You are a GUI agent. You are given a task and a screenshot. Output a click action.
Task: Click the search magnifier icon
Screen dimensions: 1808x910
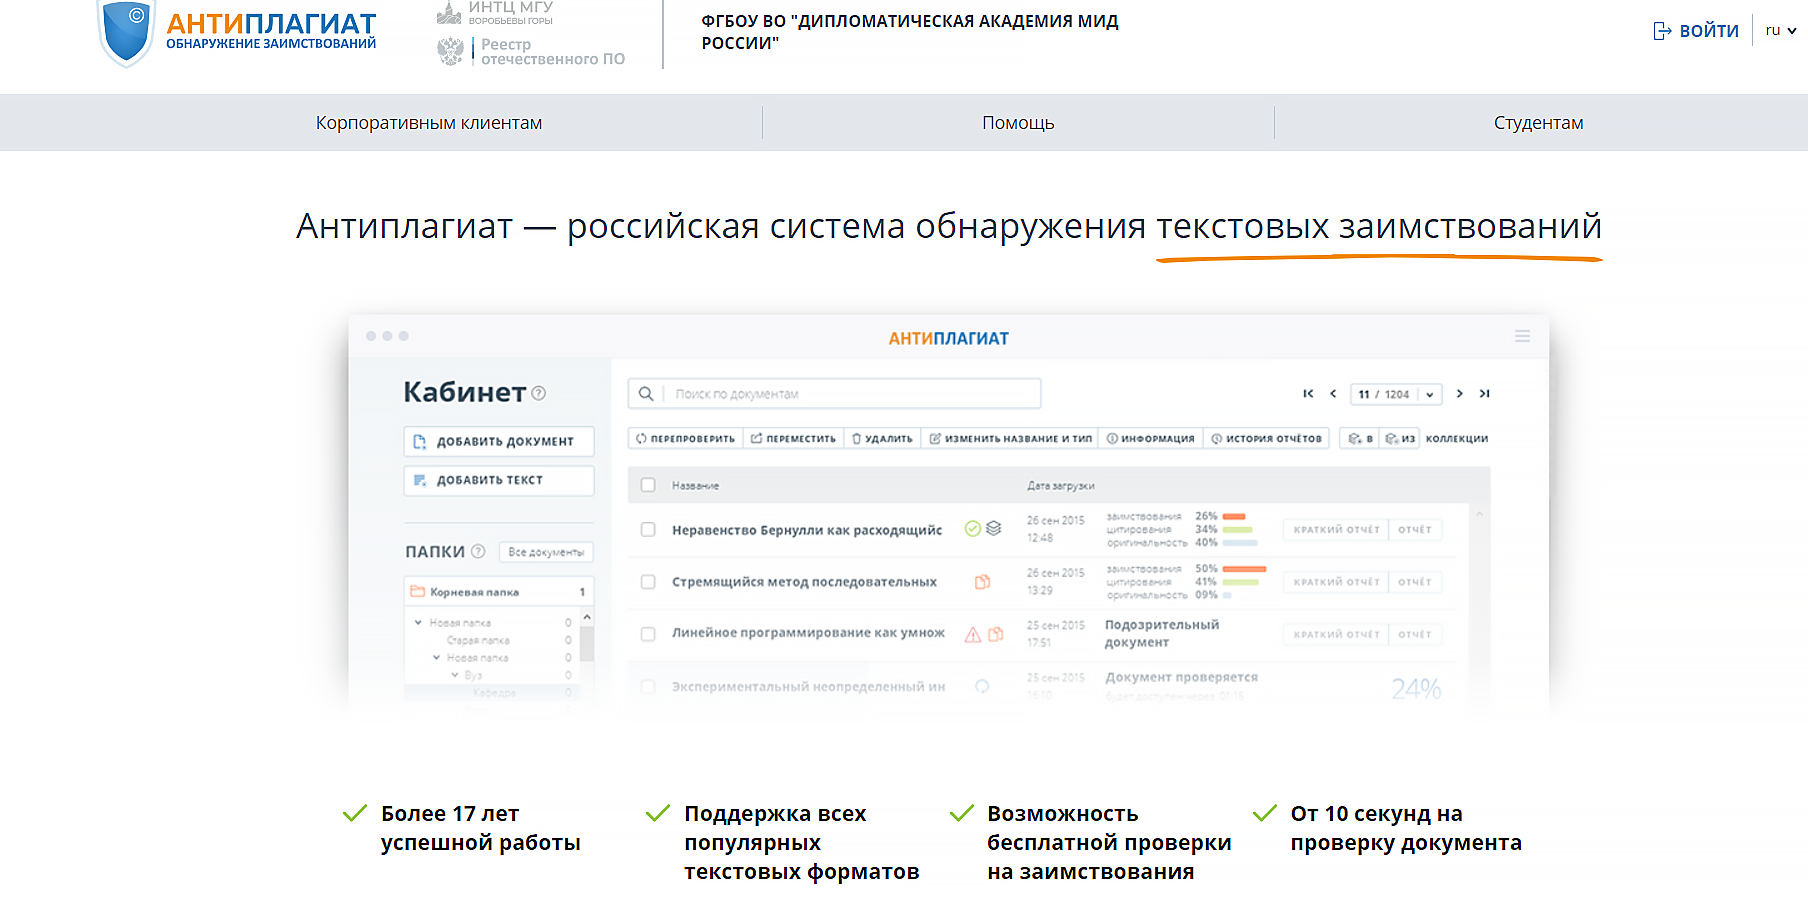(646, 393)
